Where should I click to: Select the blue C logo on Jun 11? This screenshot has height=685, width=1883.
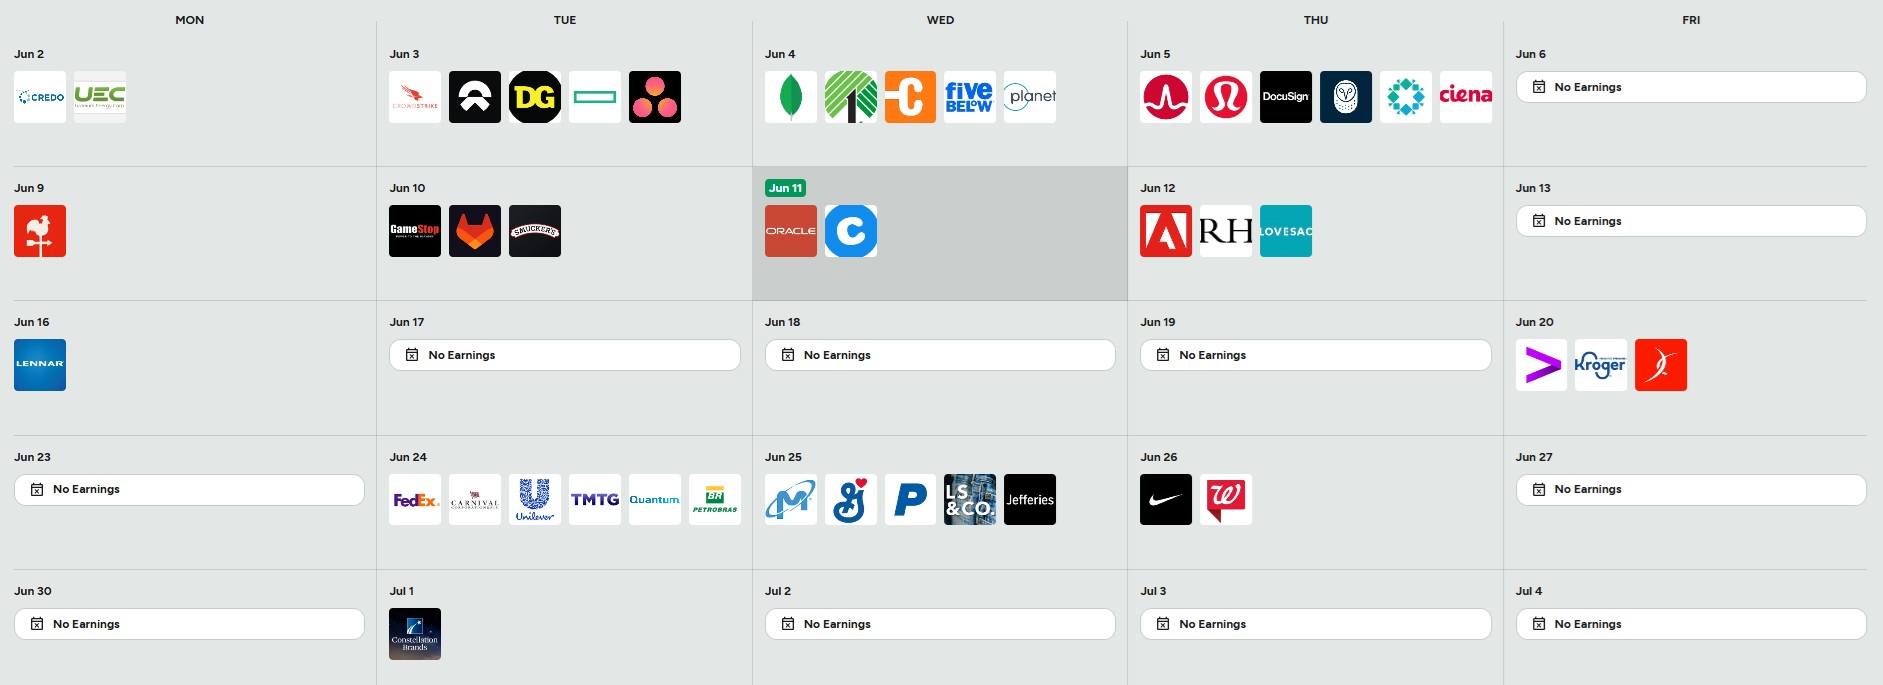[851, 231]
